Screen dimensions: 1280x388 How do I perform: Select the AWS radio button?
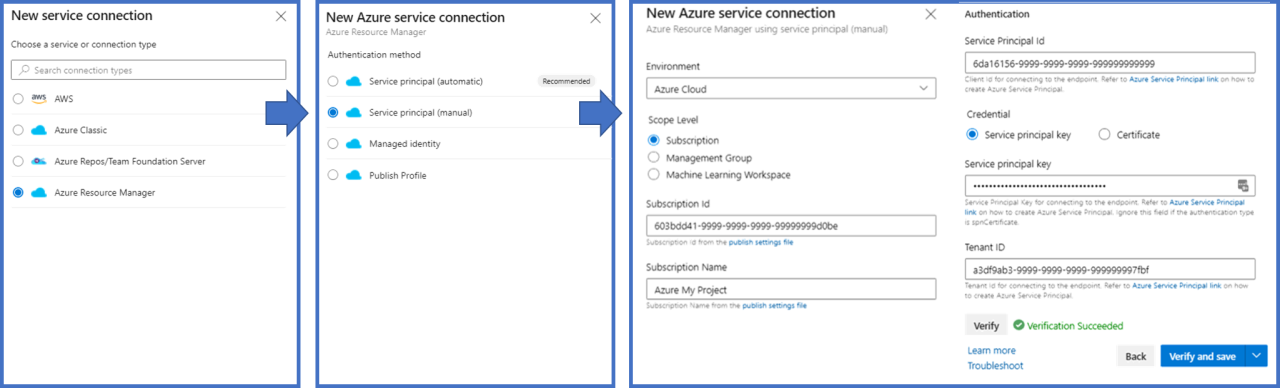click(x=18, y=99)
